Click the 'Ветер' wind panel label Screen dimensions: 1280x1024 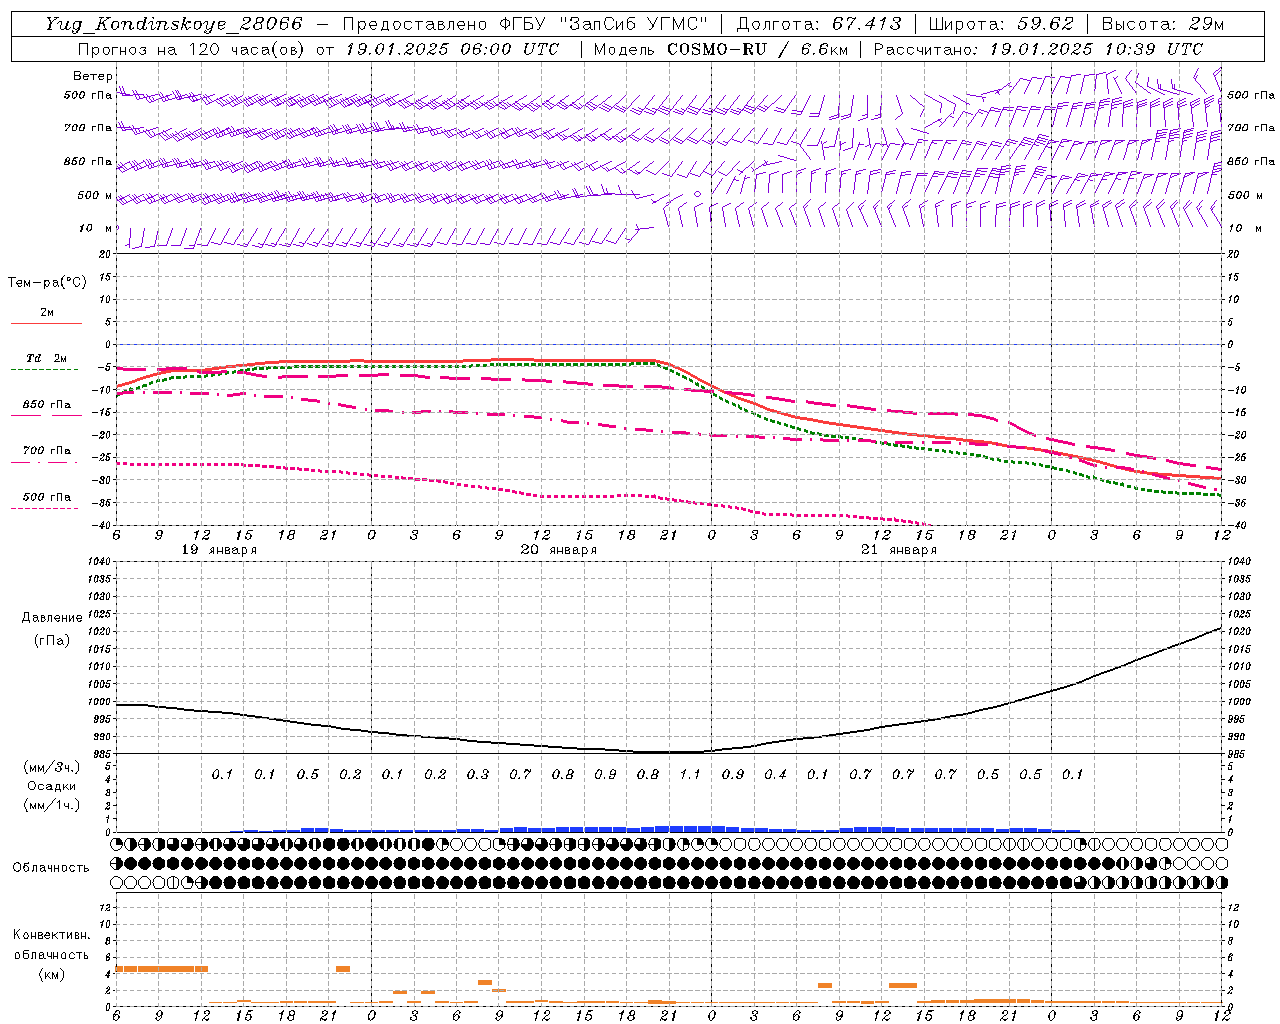click(92, 76)
